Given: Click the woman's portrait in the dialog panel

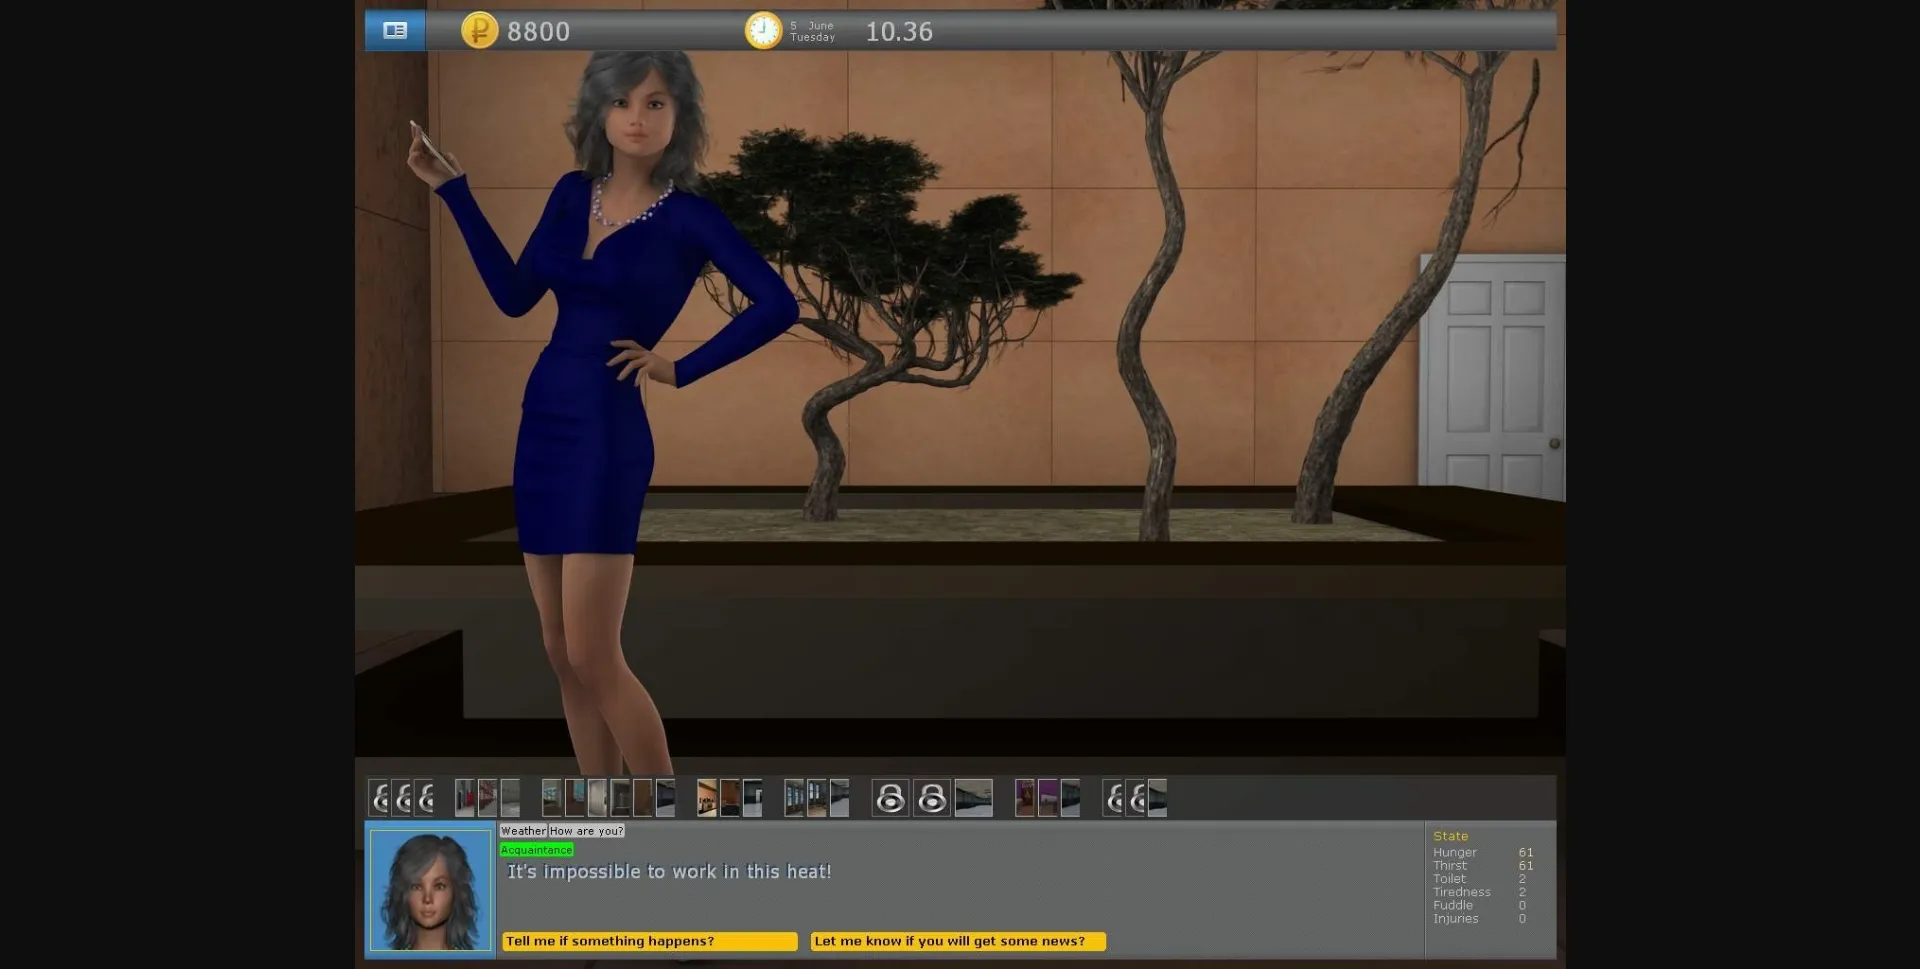Looking at the screenshot, I should [x=429, y=888].
